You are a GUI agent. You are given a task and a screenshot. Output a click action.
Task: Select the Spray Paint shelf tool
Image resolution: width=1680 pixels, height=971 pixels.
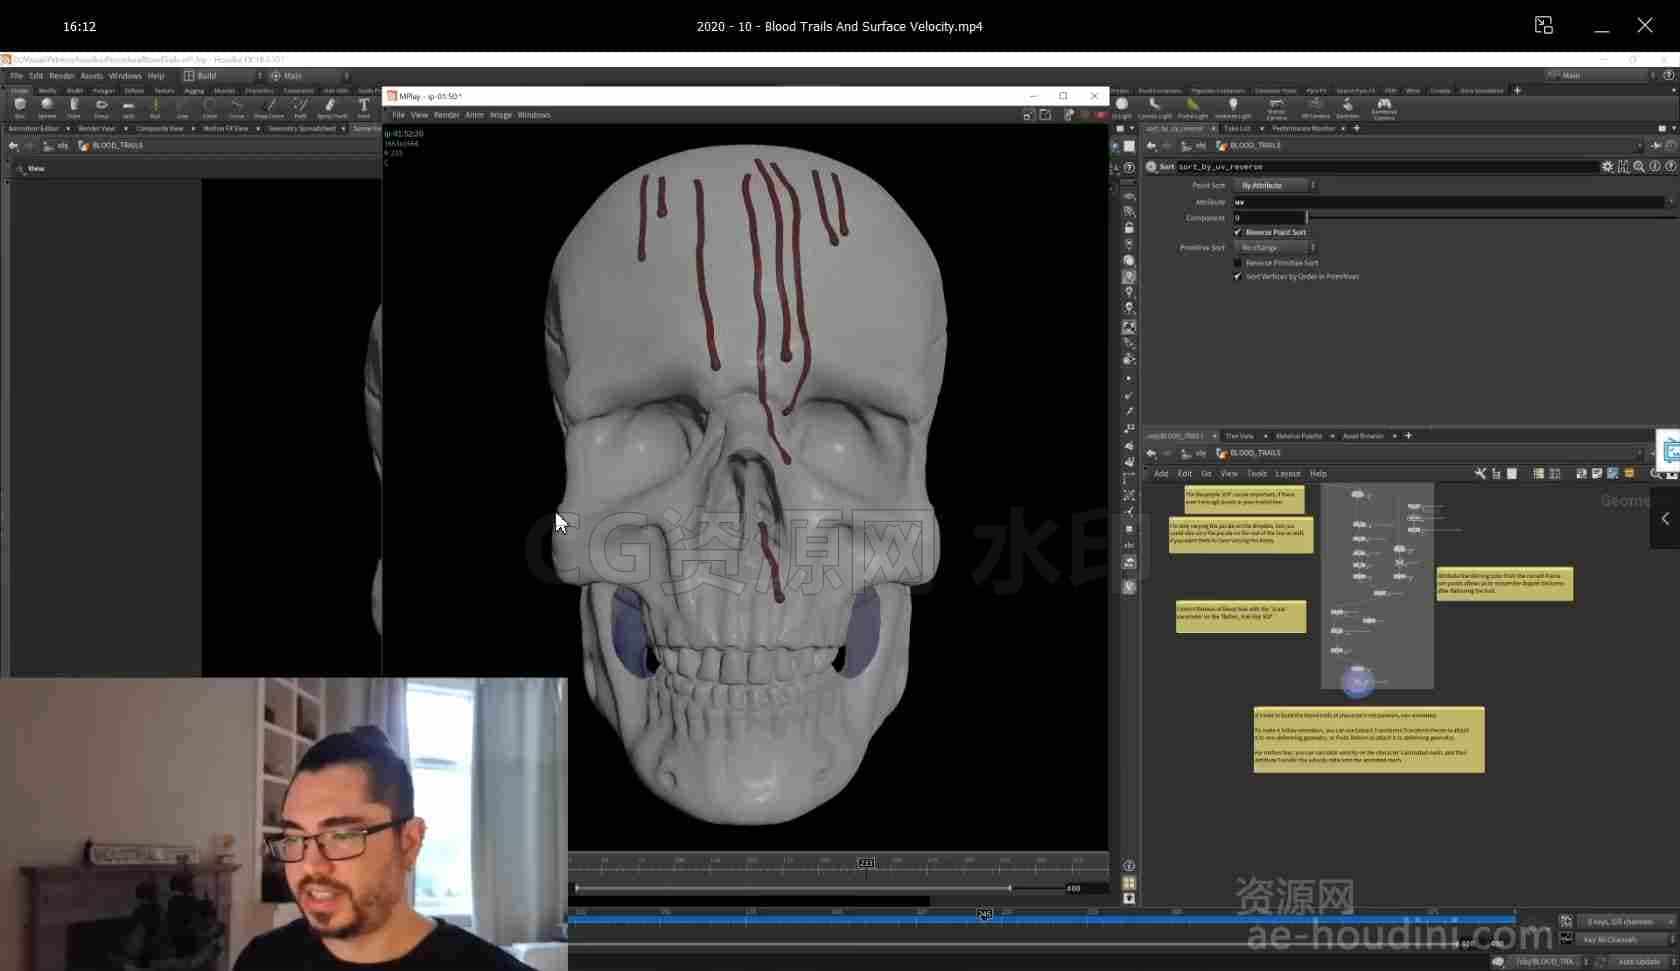tap(331, 107)
